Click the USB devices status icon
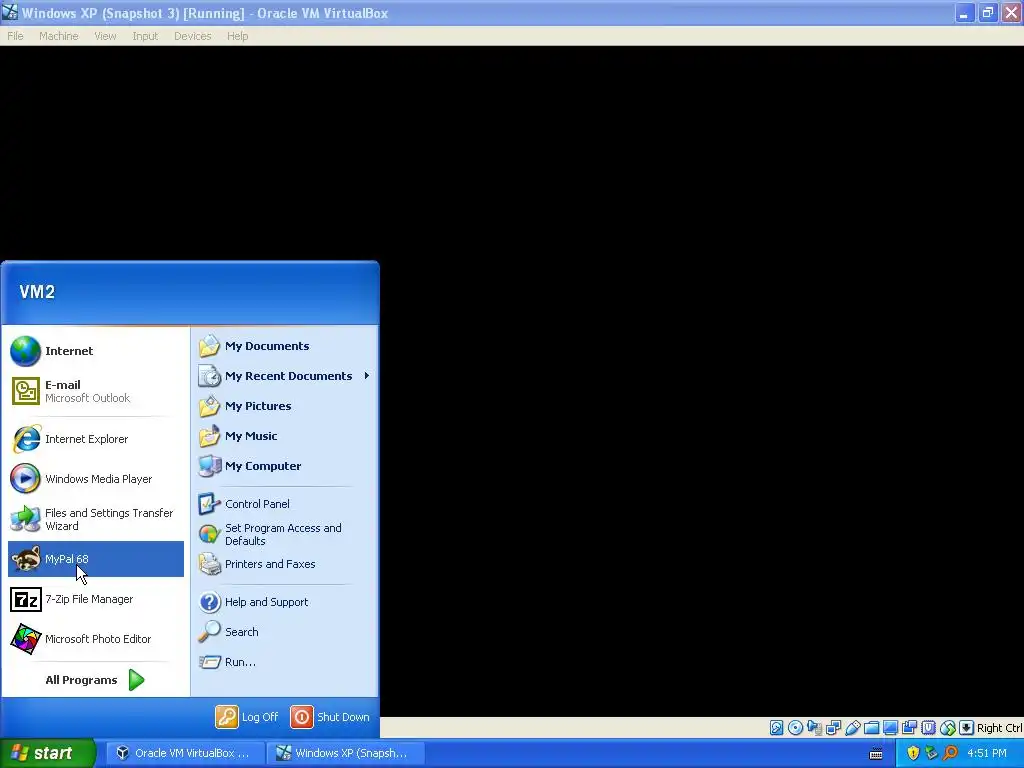Screen dimensions: 1024x768 (852, 728)
